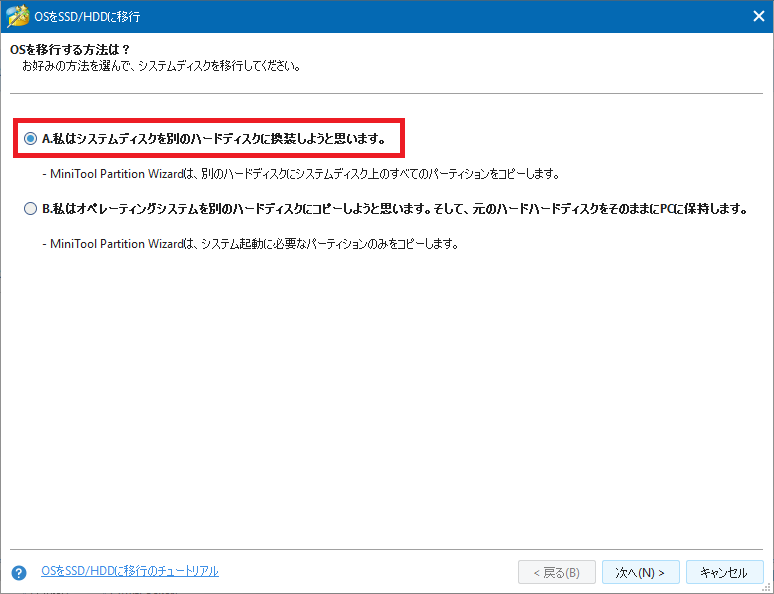Select option A to replace the system disk
The height and width of the screenshot is (594, 774).
click(31, 139)
